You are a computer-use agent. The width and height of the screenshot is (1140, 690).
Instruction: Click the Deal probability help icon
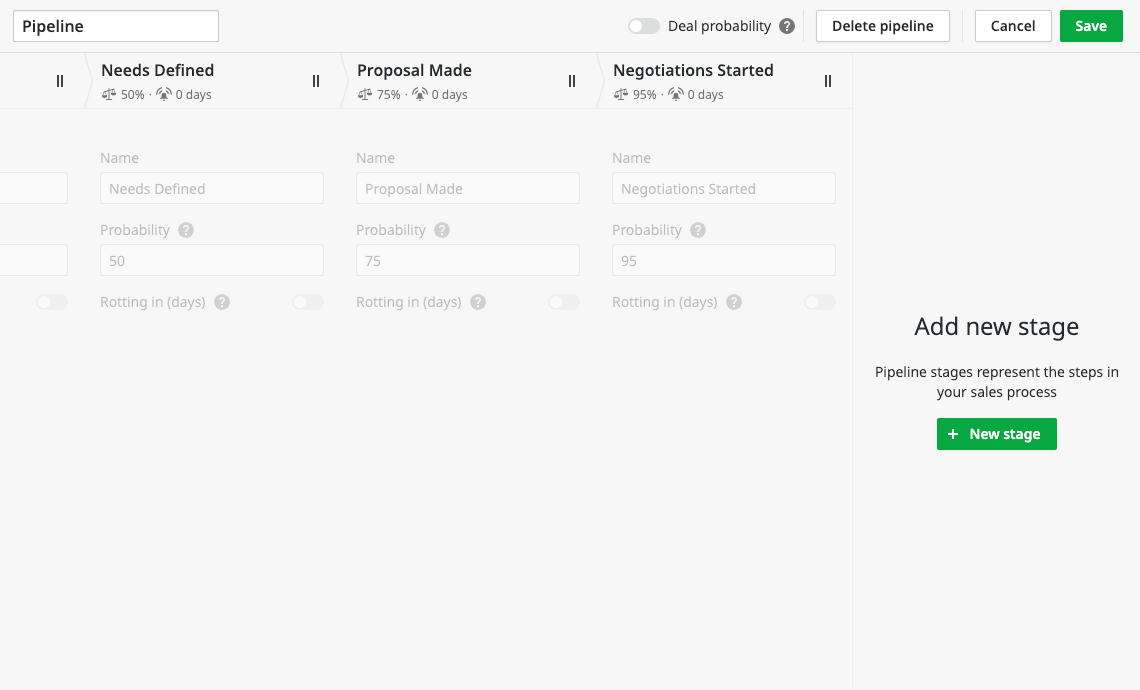[787, 26]
